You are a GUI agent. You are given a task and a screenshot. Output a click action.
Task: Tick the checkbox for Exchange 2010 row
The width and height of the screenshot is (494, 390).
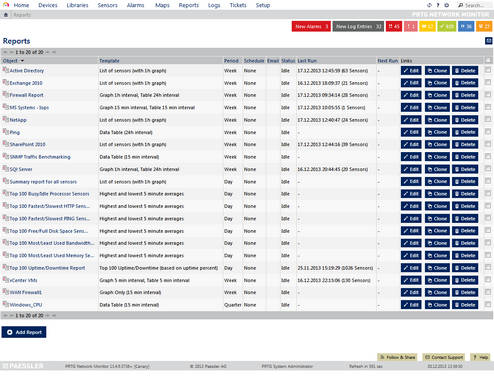point(488,82)
